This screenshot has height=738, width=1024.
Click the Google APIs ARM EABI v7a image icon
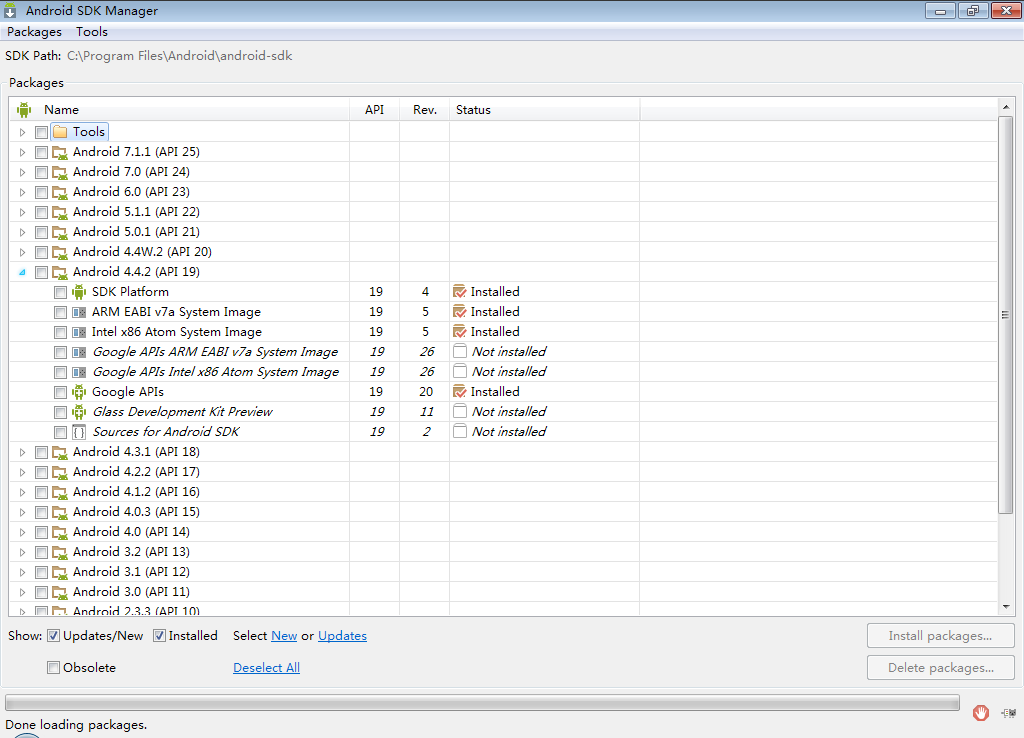click(79, 353)
